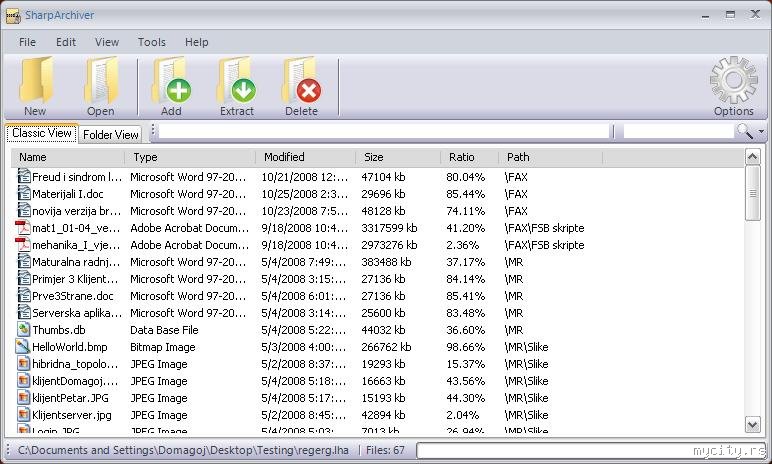Image resolution: width=772 pixels, height=464 pixels.
Task: Click the JPEG icon of klijentDomagoj file
Action: 24,381
